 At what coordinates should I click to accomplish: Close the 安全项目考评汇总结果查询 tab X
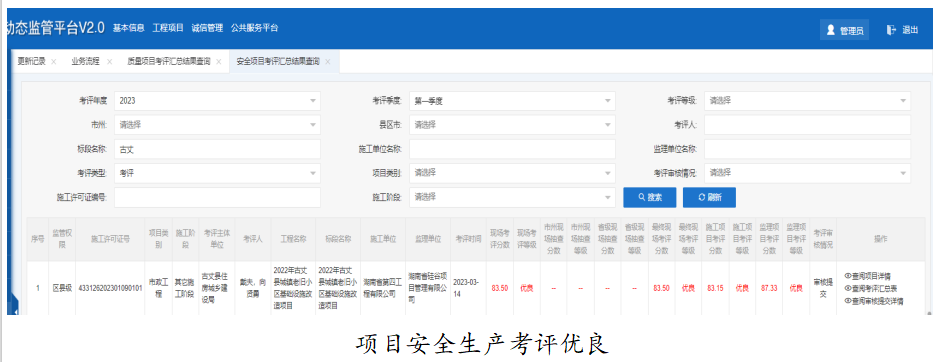(x=328, y=62)
